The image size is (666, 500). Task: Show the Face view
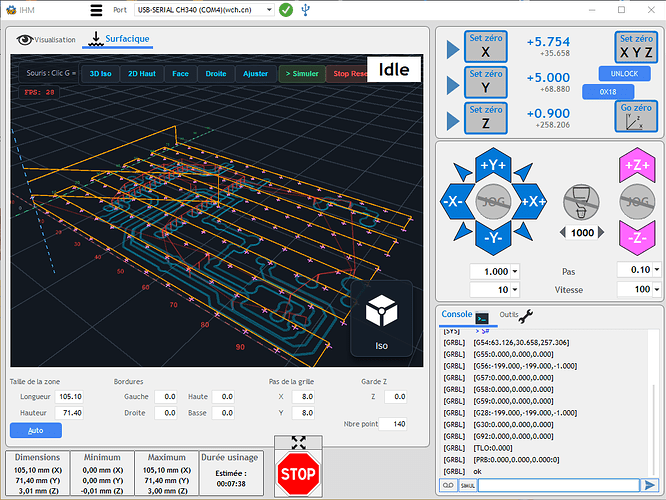pyautogui.click(x=181, y=73)
